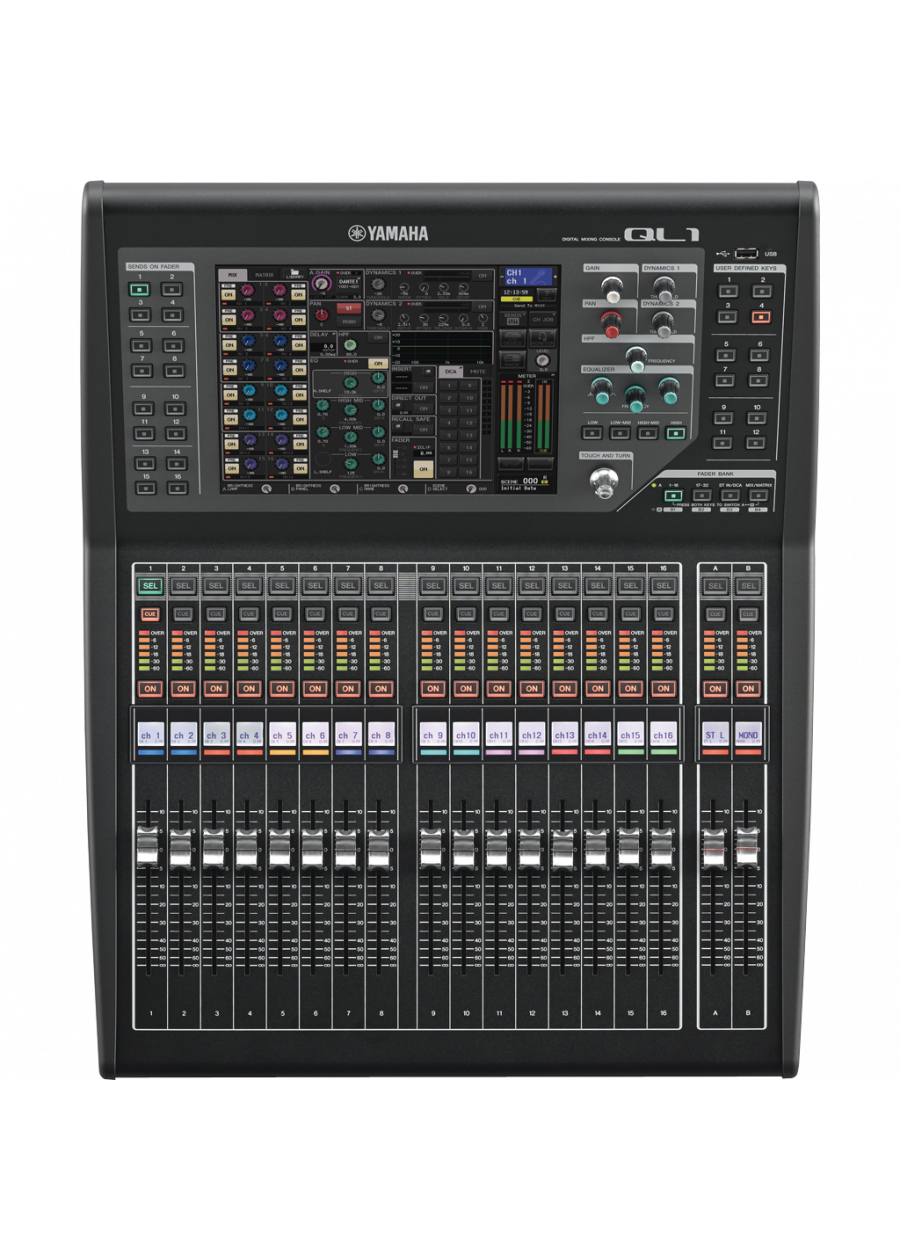This screenshot has height=1260, width=900.
Task: Switch fader bank to 17-32
Action: tap(702, 495)
